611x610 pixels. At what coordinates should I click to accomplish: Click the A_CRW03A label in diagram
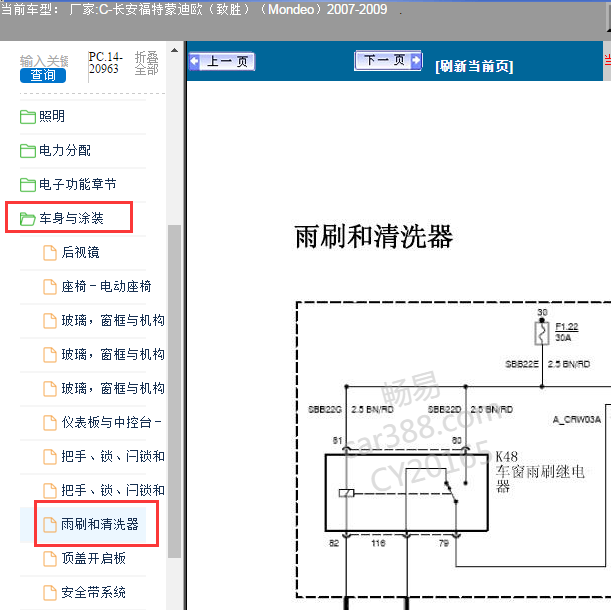[577, 419]
